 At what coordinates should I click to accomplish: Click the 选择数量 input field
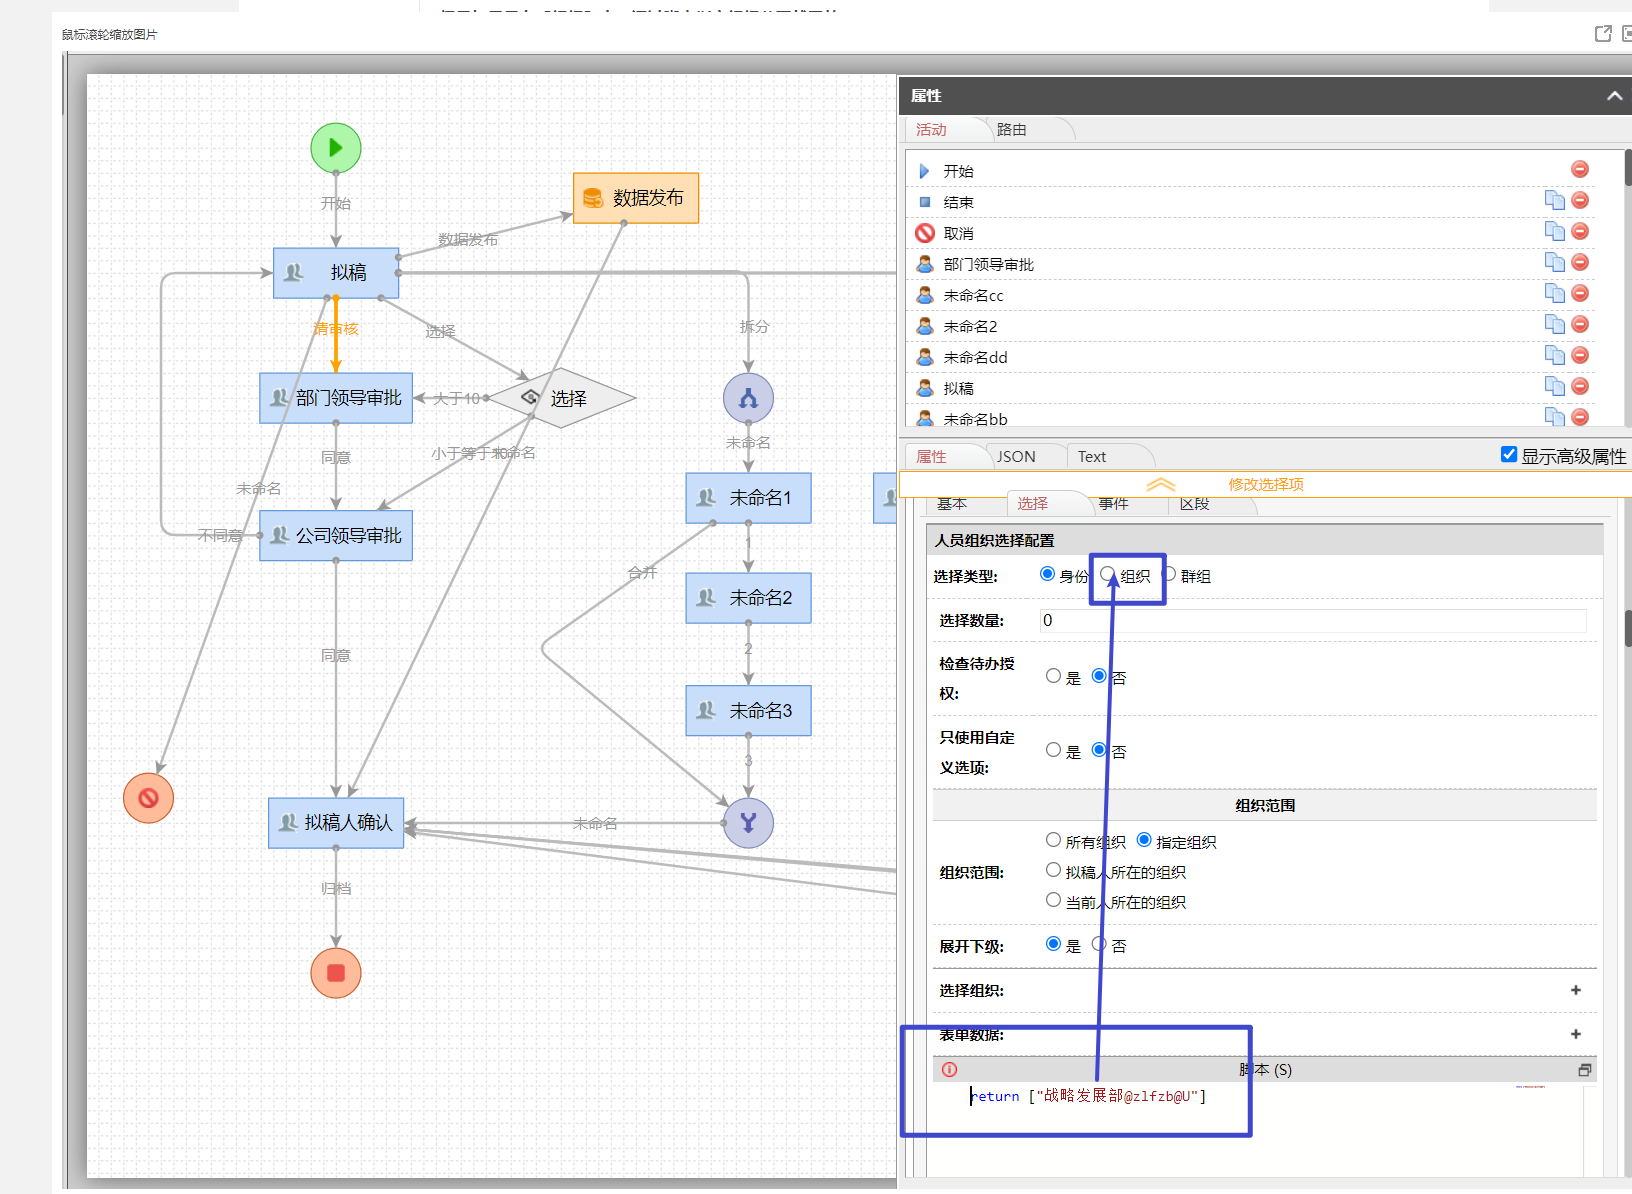point(1312,620)
